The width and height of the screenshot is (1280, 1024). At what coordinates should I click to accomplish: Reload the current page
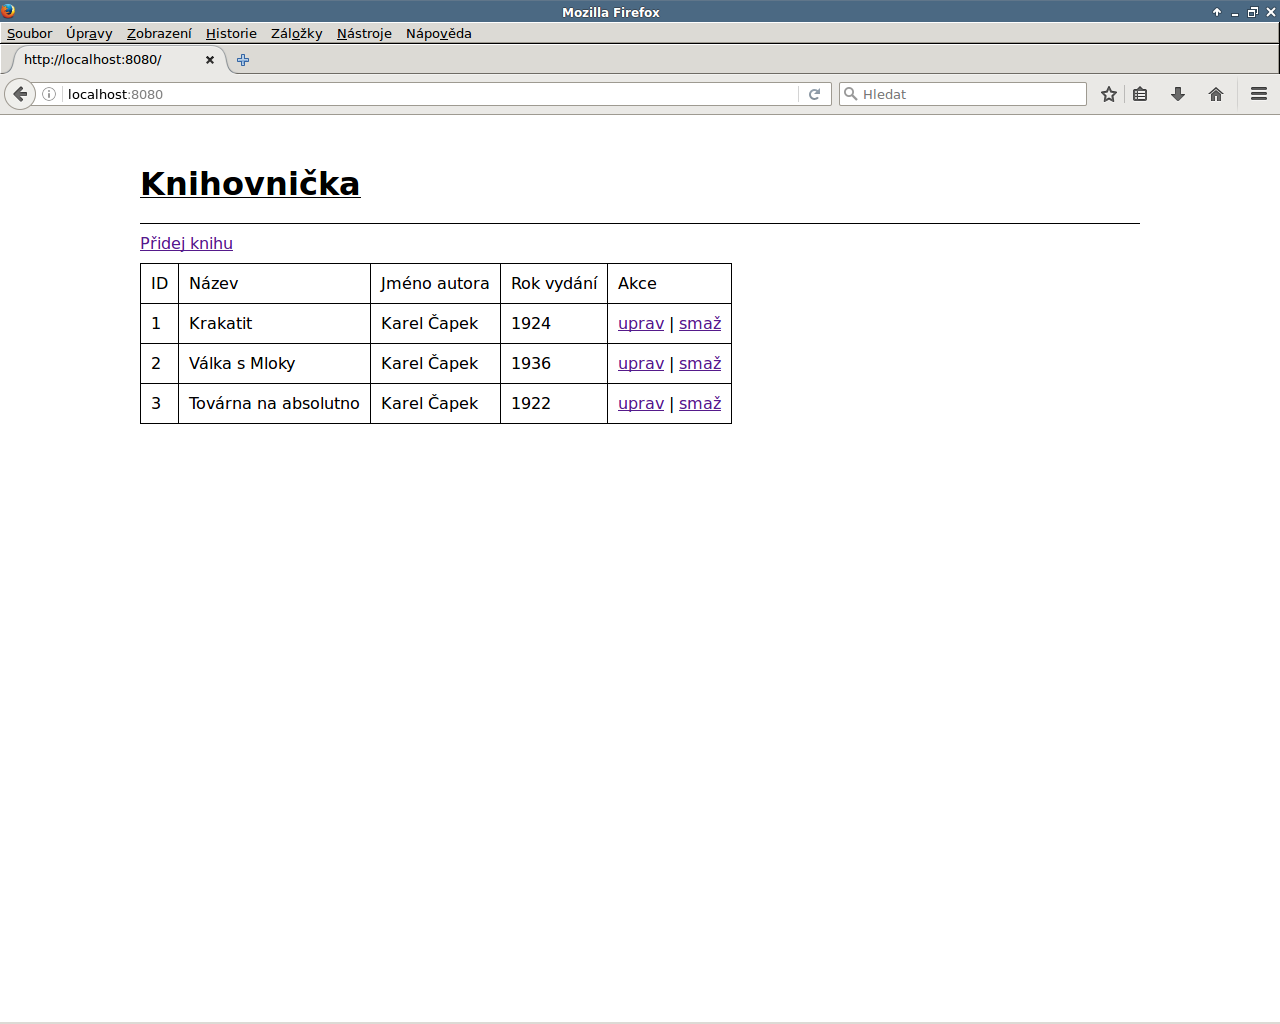pos(814,94)
